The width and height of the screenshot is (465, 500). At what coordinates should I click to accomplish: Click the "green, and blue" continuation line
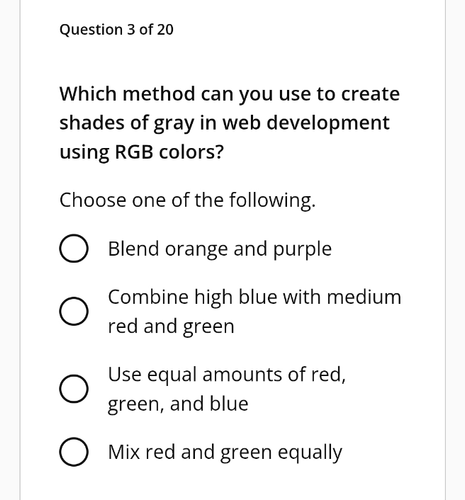click(178, 404)
